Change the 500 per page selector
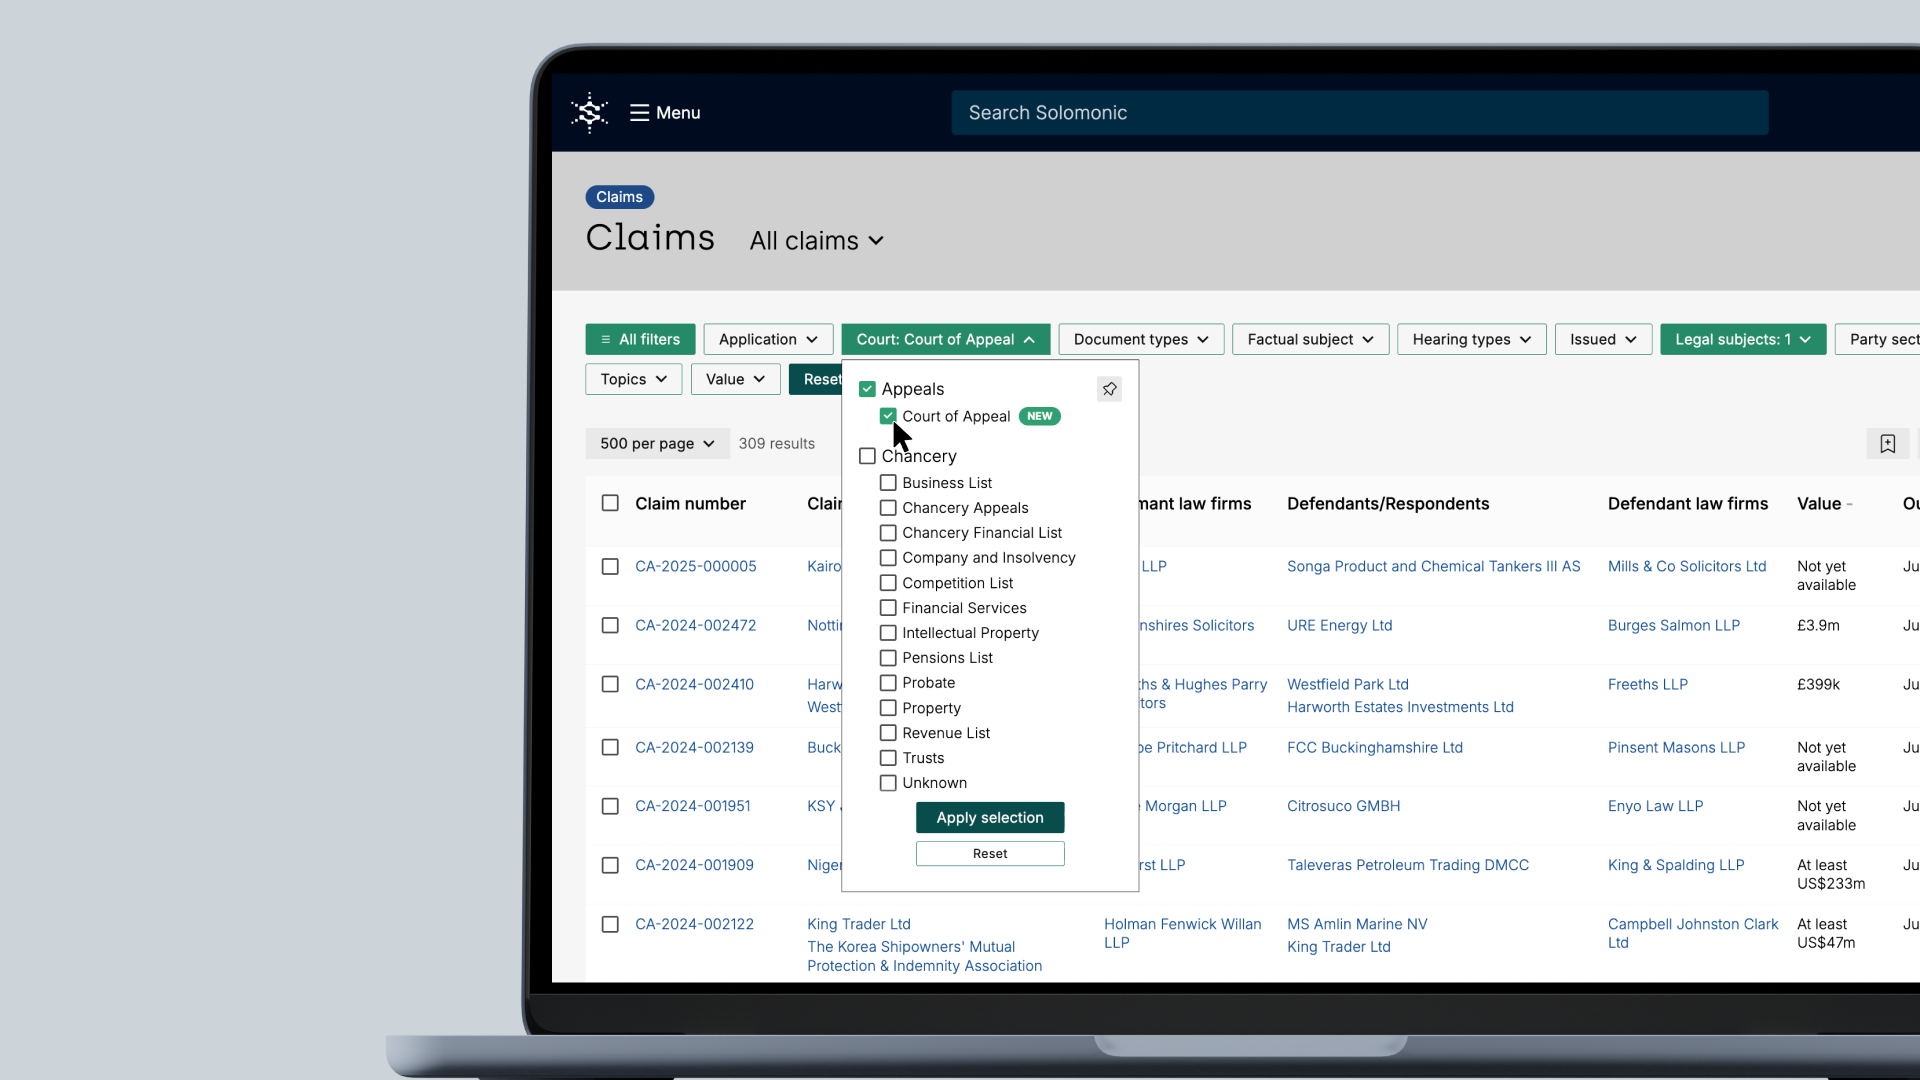Screen dimensions: 1920x1080 coord(657,444)
